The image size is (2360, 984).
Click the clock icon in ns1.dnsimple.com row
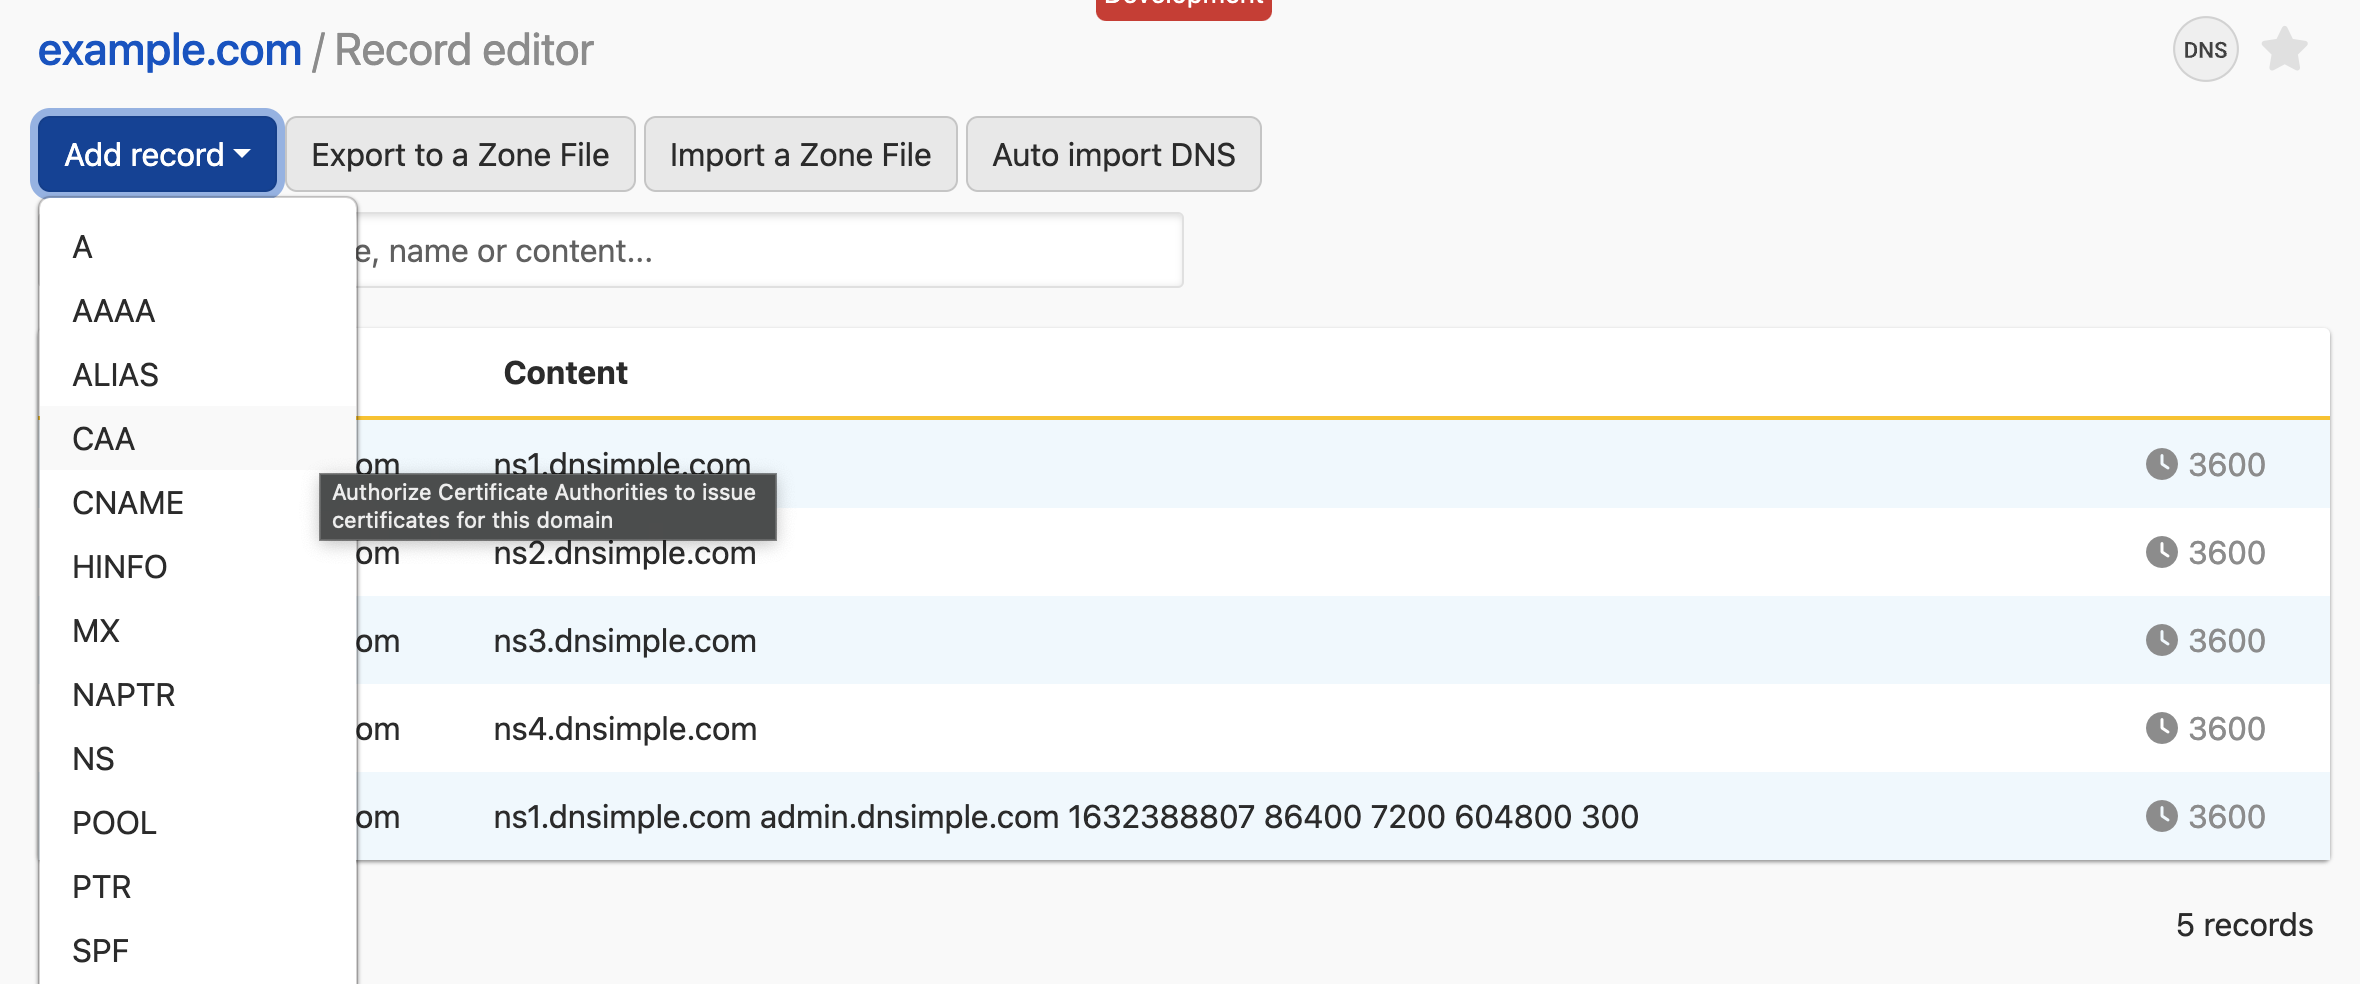tap(2161, 464)
